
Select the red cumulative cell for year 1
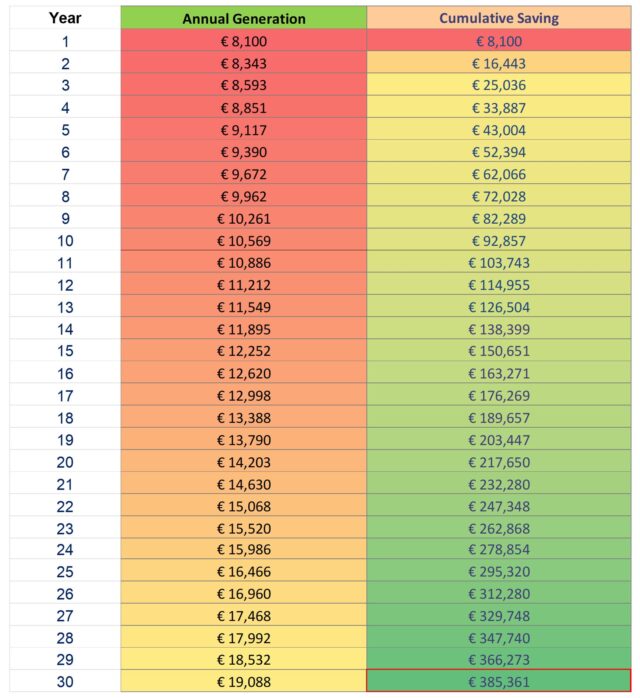(498, 41)
